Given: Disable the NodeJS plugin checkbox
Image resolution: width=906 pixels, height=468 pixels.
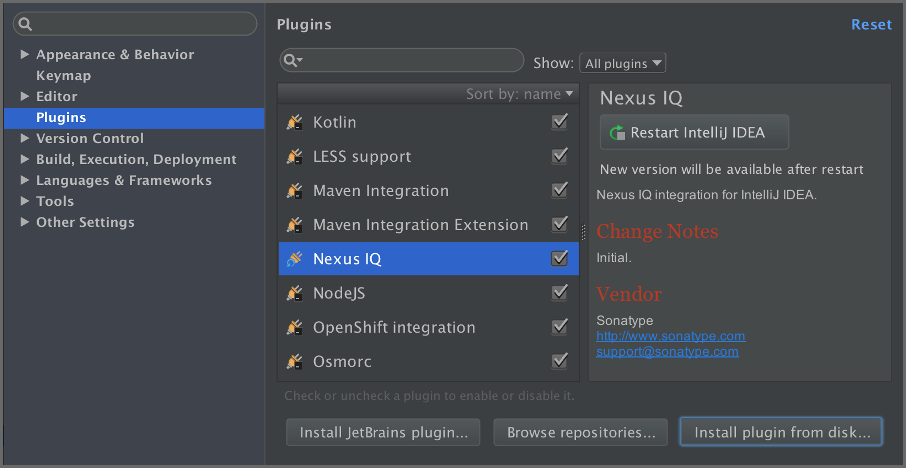Looking at the screenshot, I should pos(559,293).
